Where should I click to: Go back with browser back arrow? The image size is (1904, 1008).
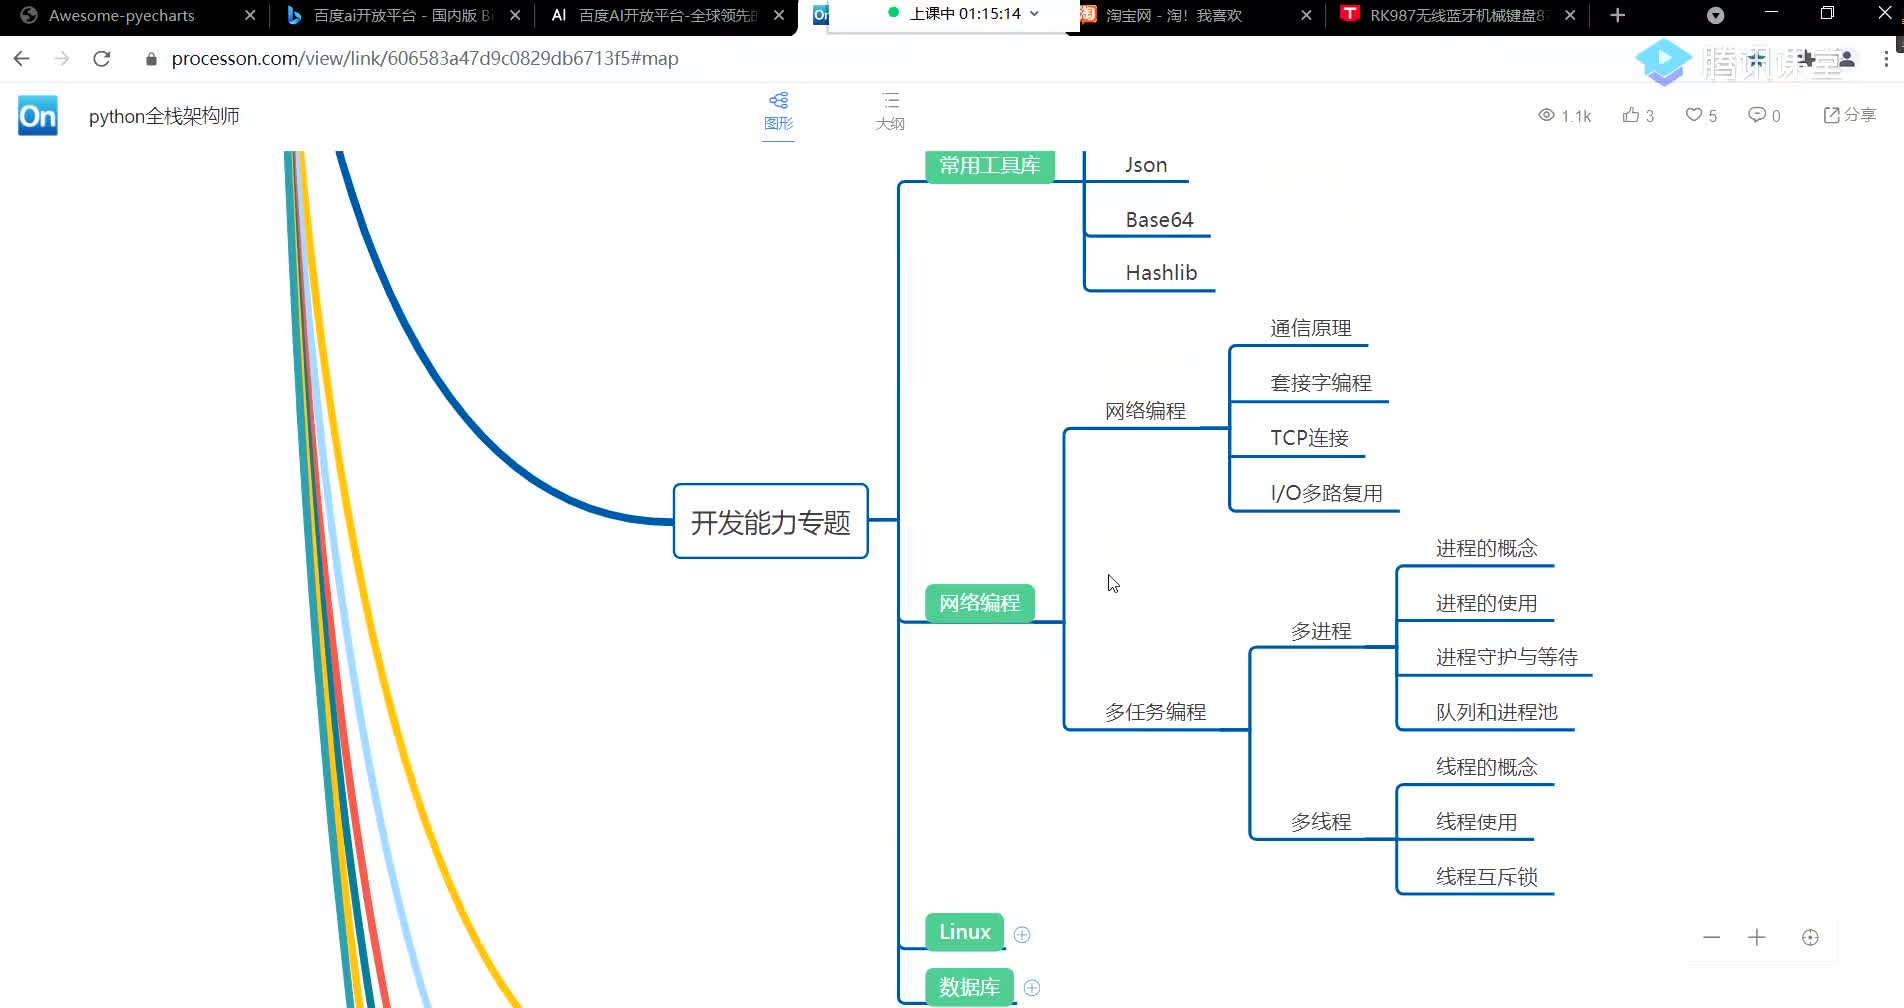[x=21, y=59]
